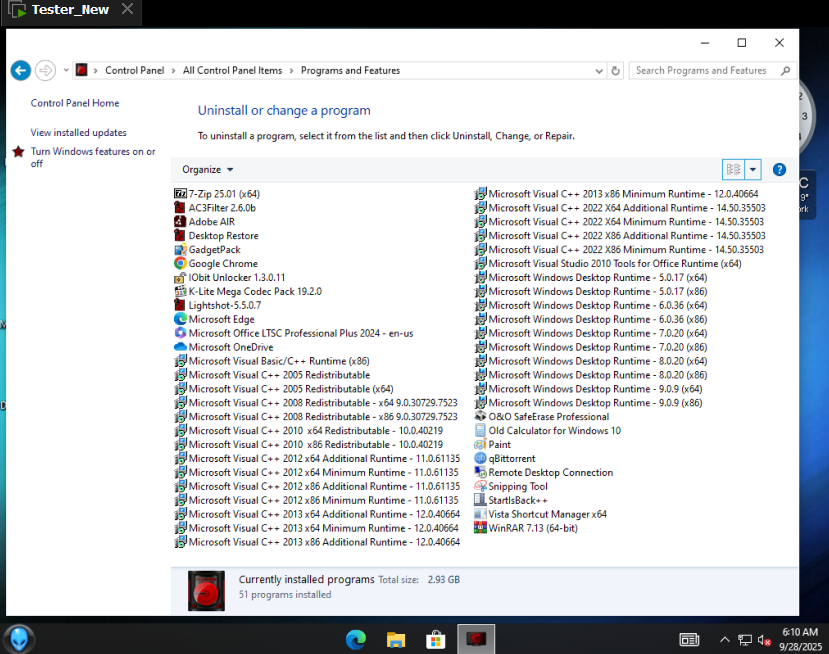Viewport: 829px width, 654px height.
Task: Click the Microsoft OneDrive cloud icon
Action: point(180,347)
